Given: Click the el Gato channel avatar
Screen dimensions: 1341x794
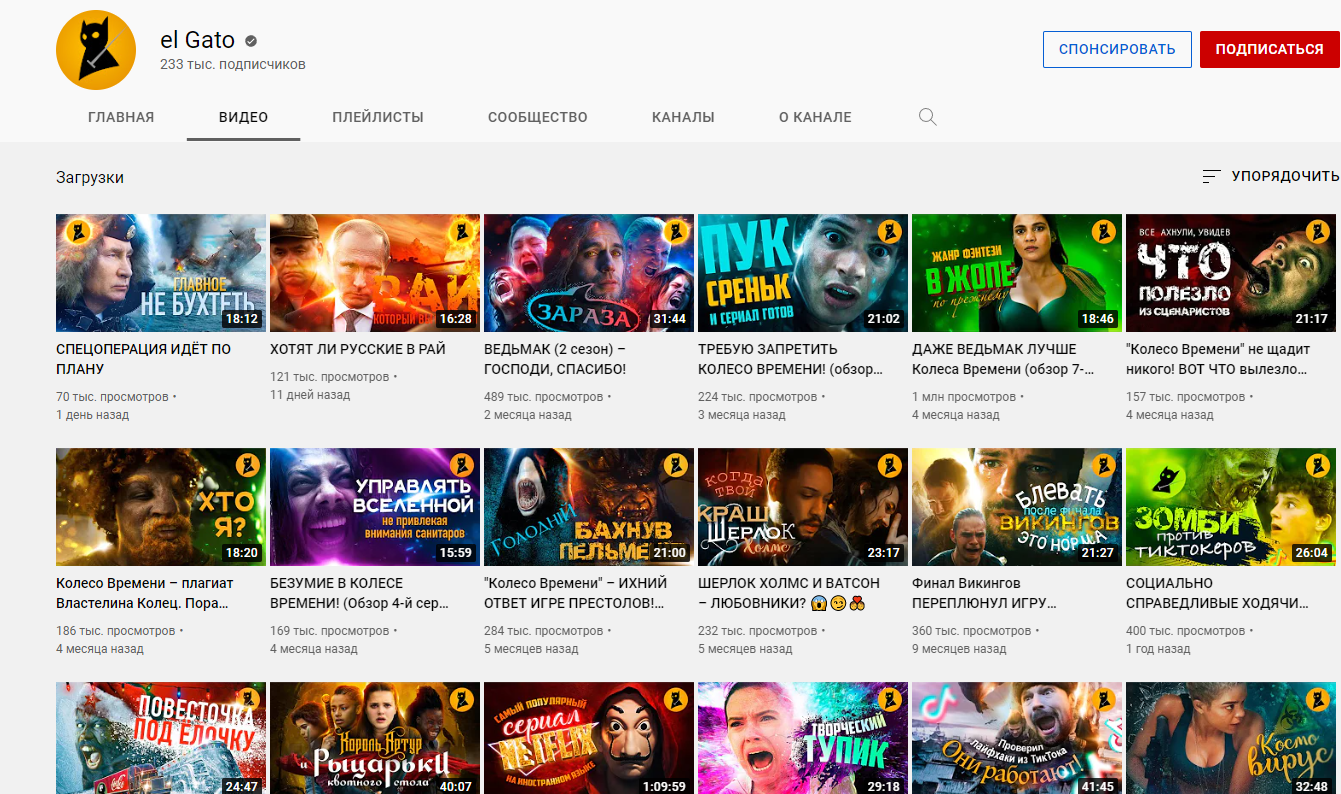Looking at the screenshot, I should [96, 49].
